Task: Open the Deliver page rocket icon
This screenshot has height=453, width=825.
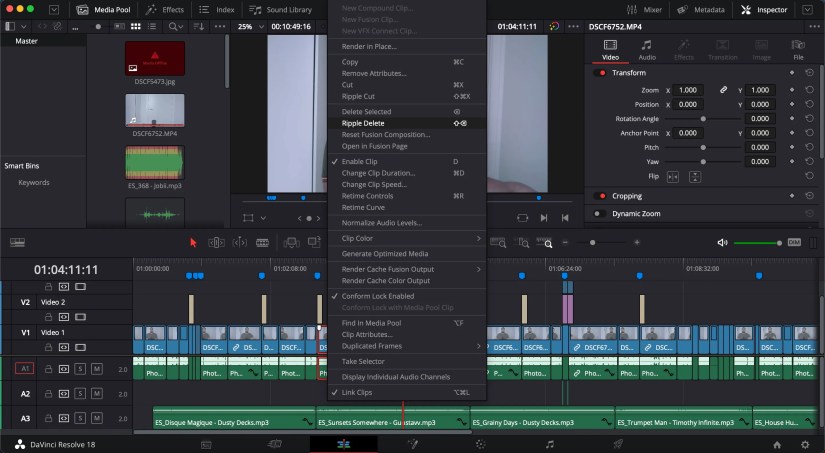Action: pyautogui.click(x=618, y=445)
